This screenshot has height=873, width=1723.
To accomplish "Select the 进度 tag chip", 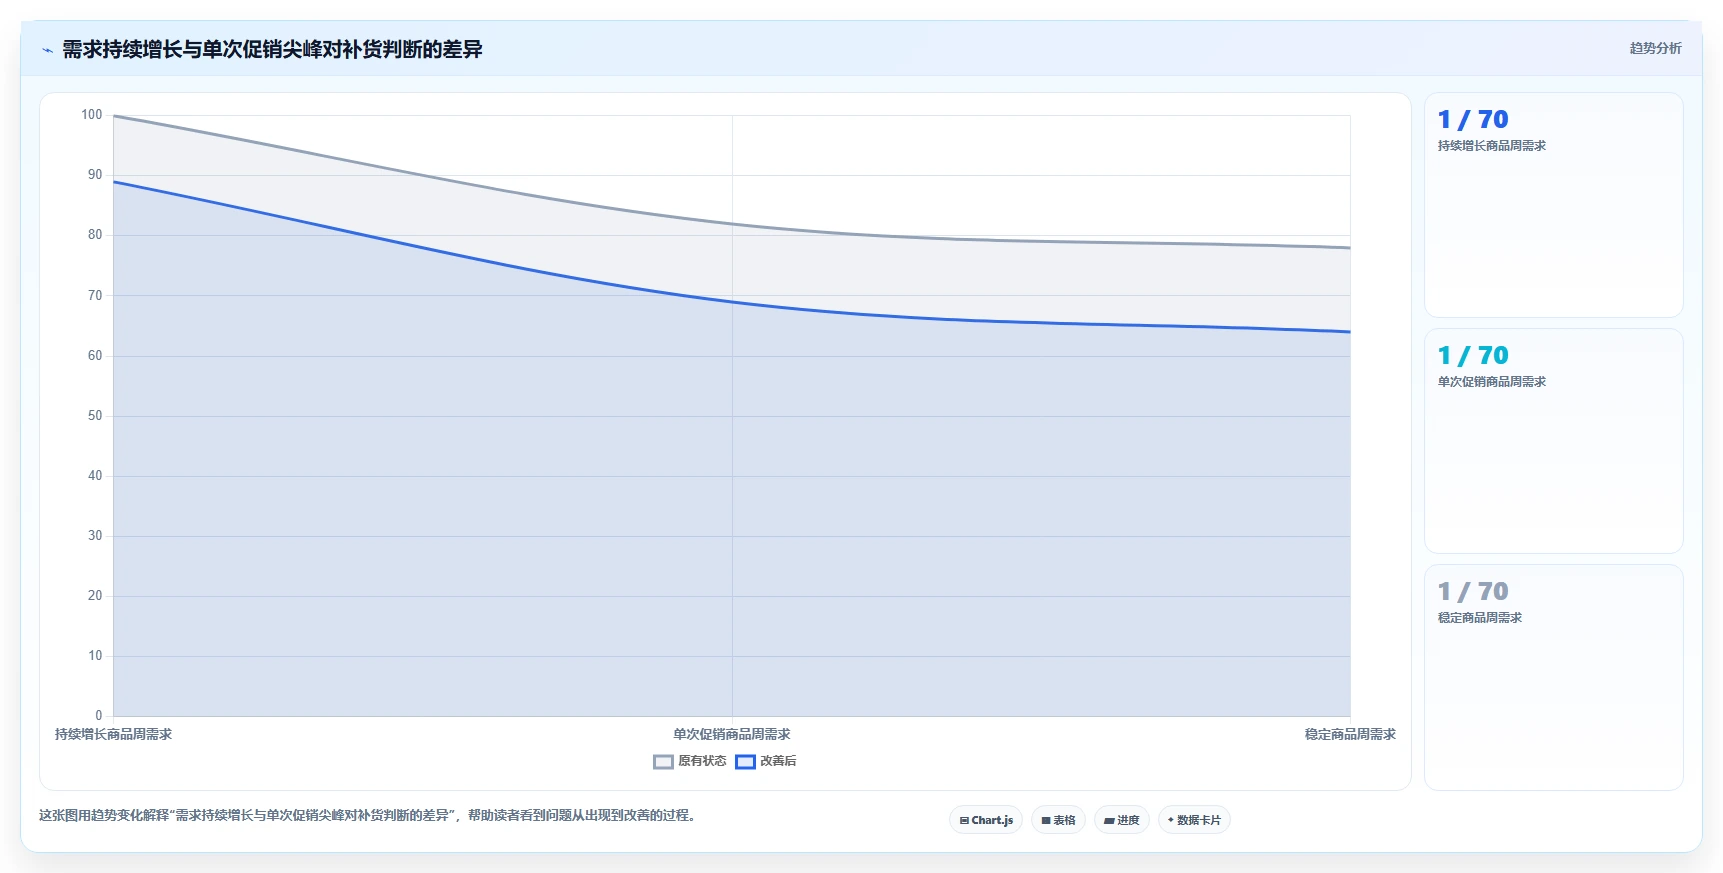I will click(1122, 820).
